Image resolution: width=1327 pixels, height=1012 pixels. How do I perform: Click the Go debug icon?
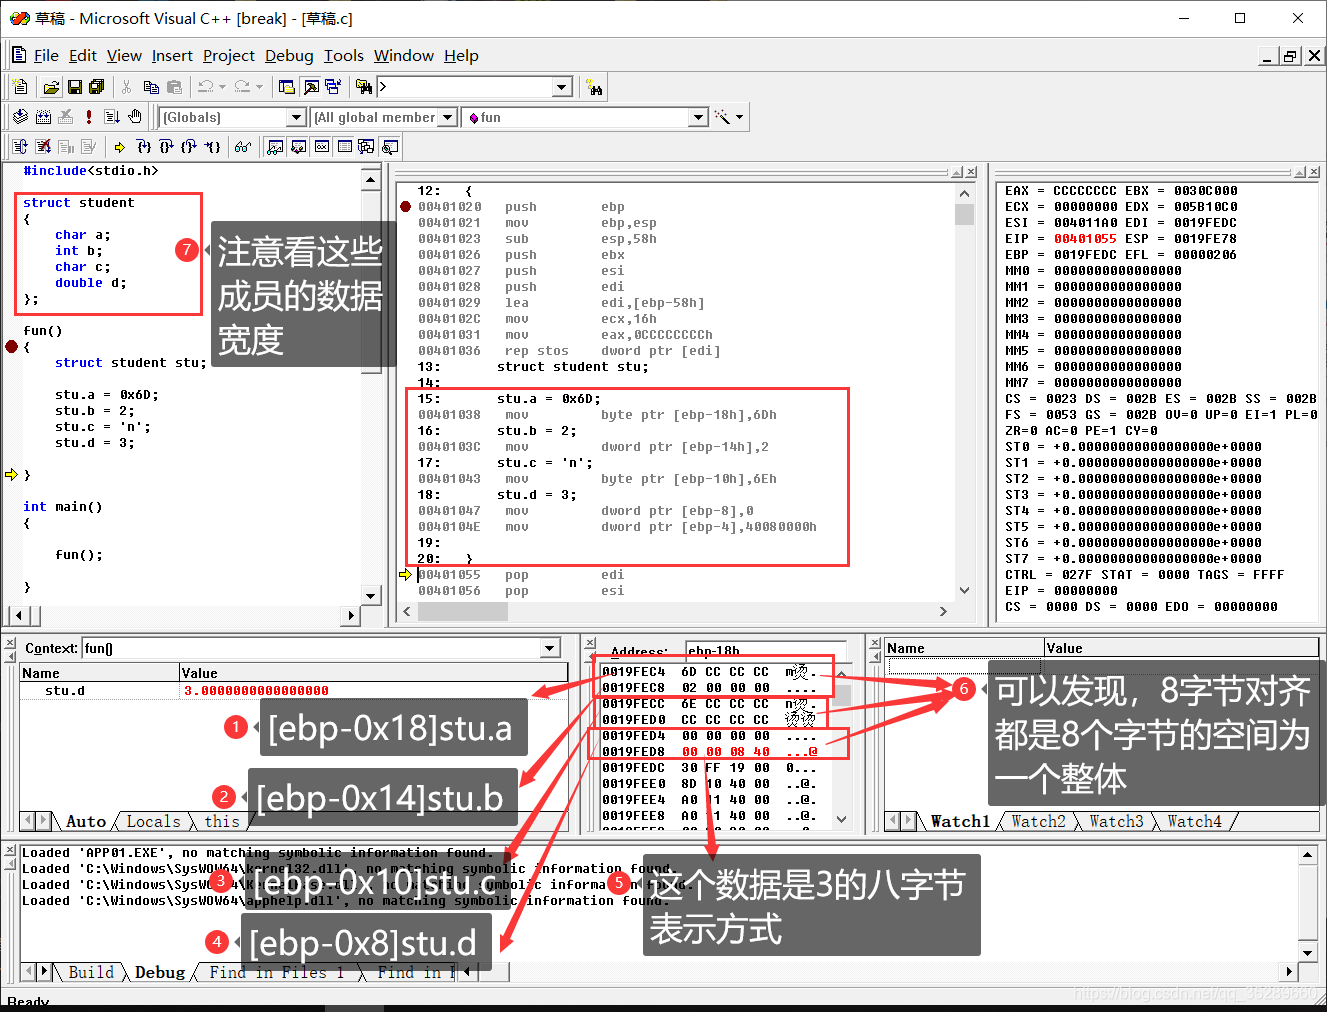tap(112, 117)
